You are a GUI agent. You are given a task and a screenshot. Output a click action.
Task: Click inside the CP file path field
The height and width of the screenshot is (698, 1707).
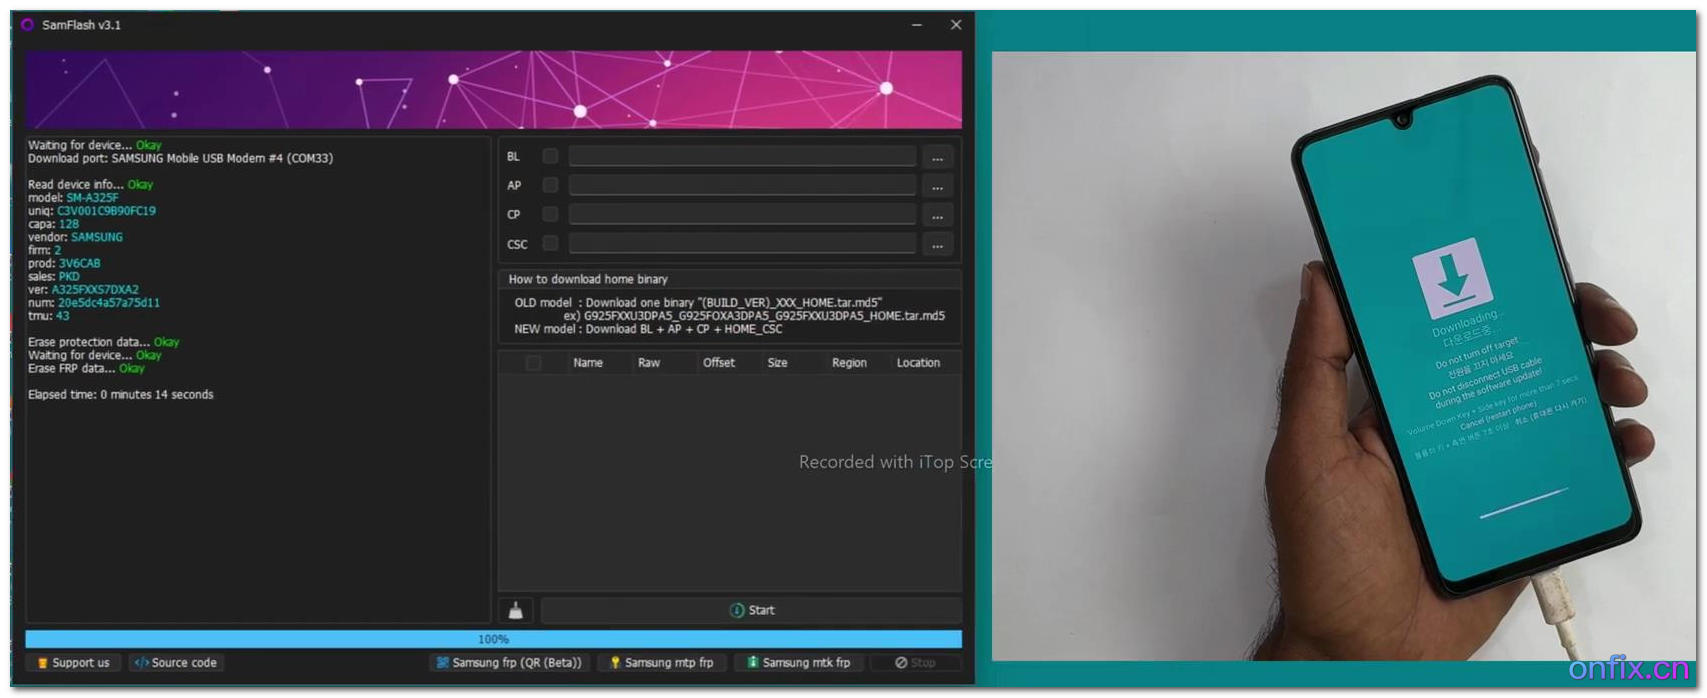[x=741, y=215]
